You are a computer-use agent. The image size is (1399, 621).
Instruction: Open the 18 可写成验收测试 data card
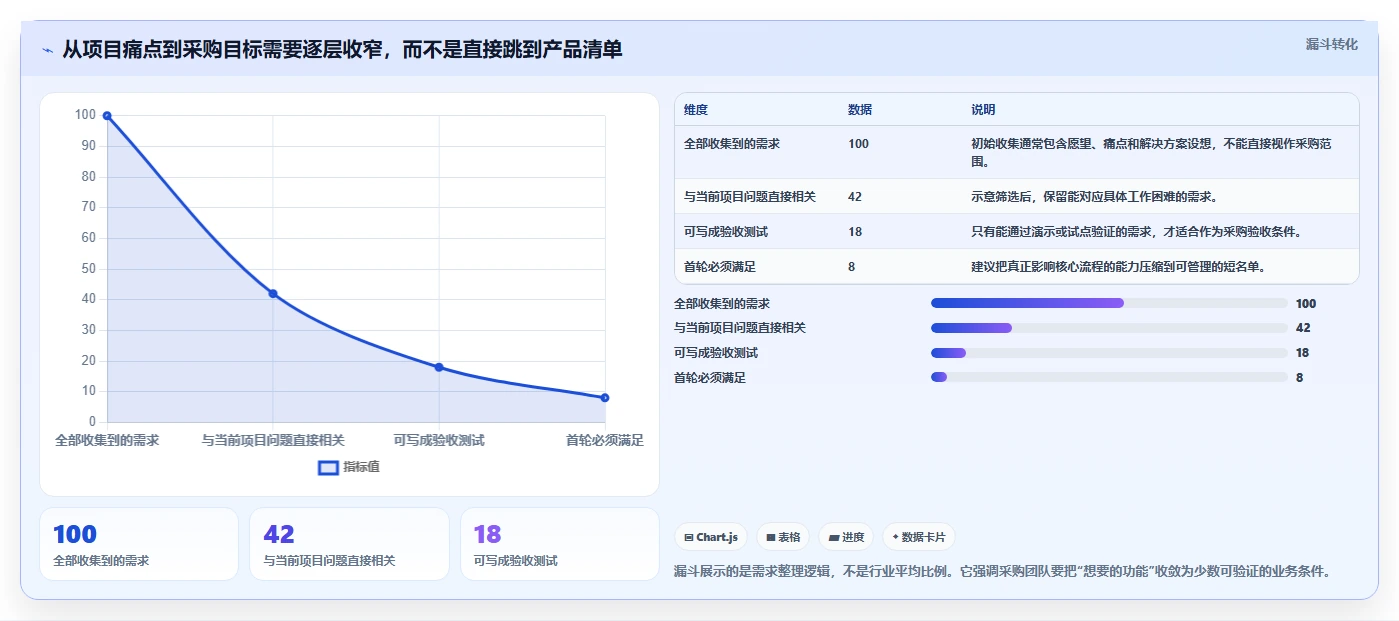click(560, 544)
